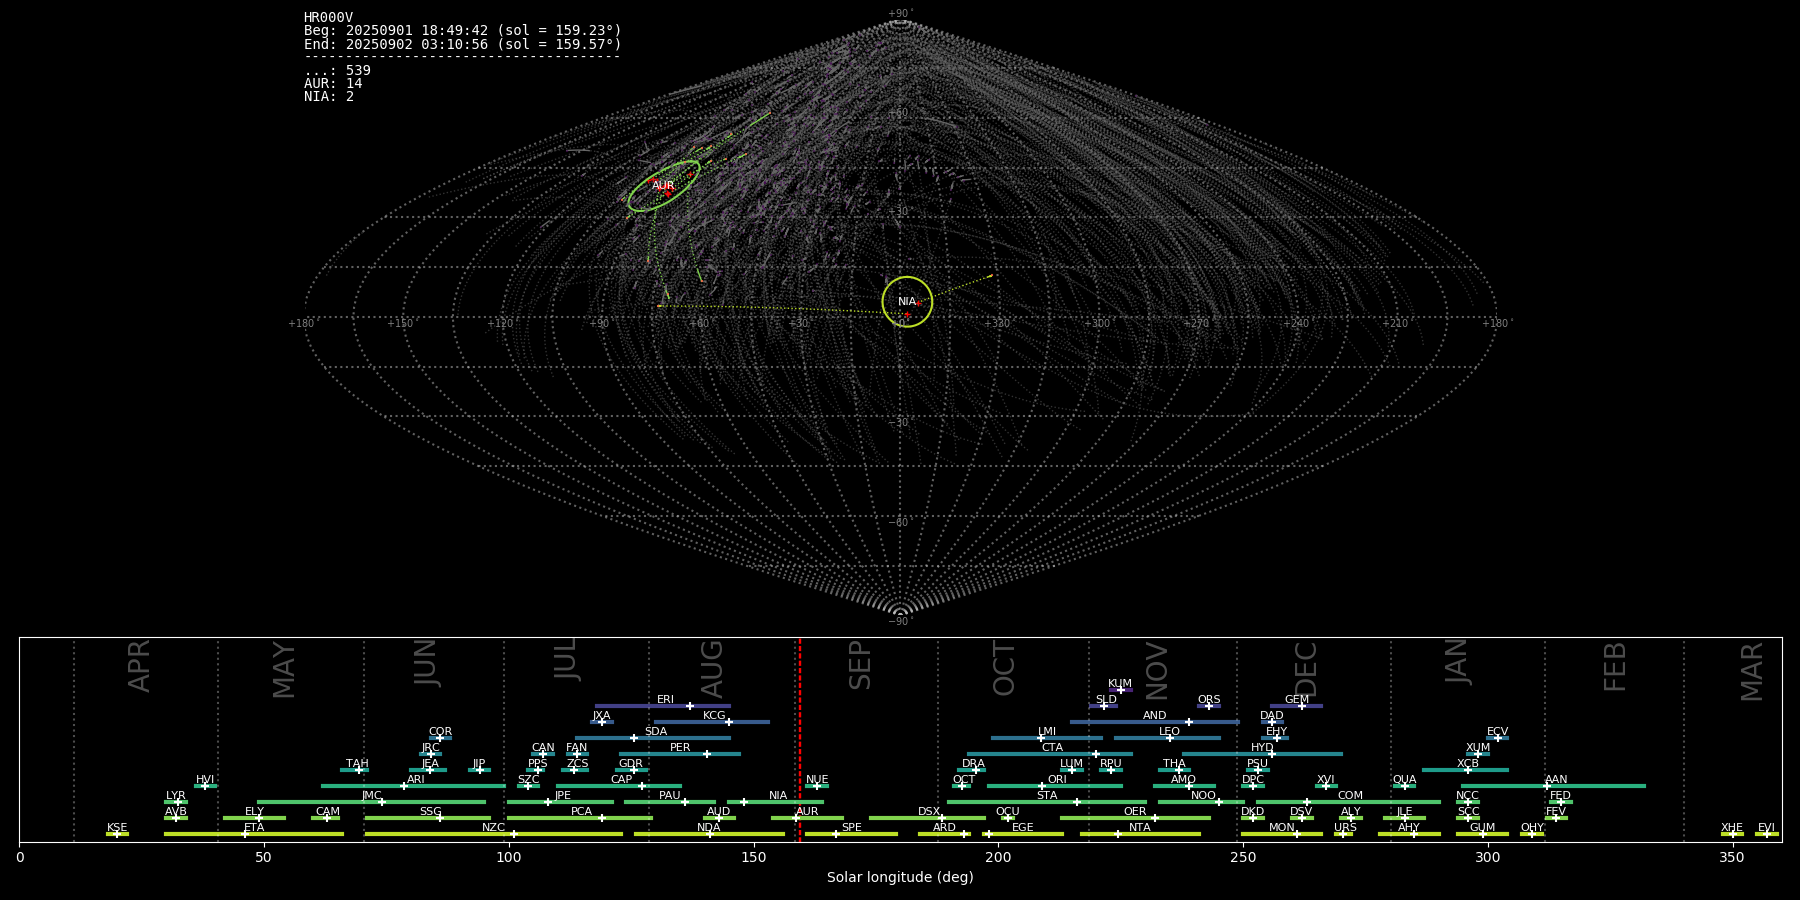The height and width of the screenshot is (900, 1800).
Task: Click the CAP shower label
Action: pyautogui.click(x=621, y=780)
